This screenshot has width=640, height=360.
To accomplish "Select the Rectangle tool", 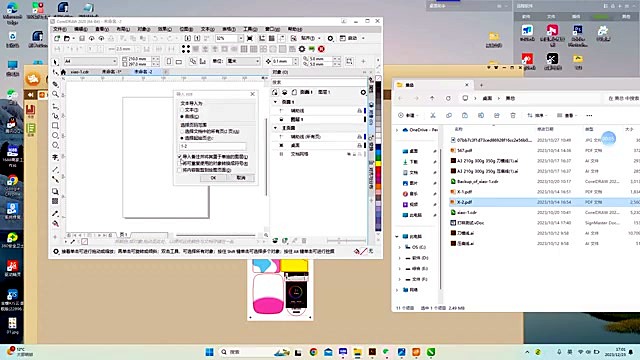I will [56, 126].
